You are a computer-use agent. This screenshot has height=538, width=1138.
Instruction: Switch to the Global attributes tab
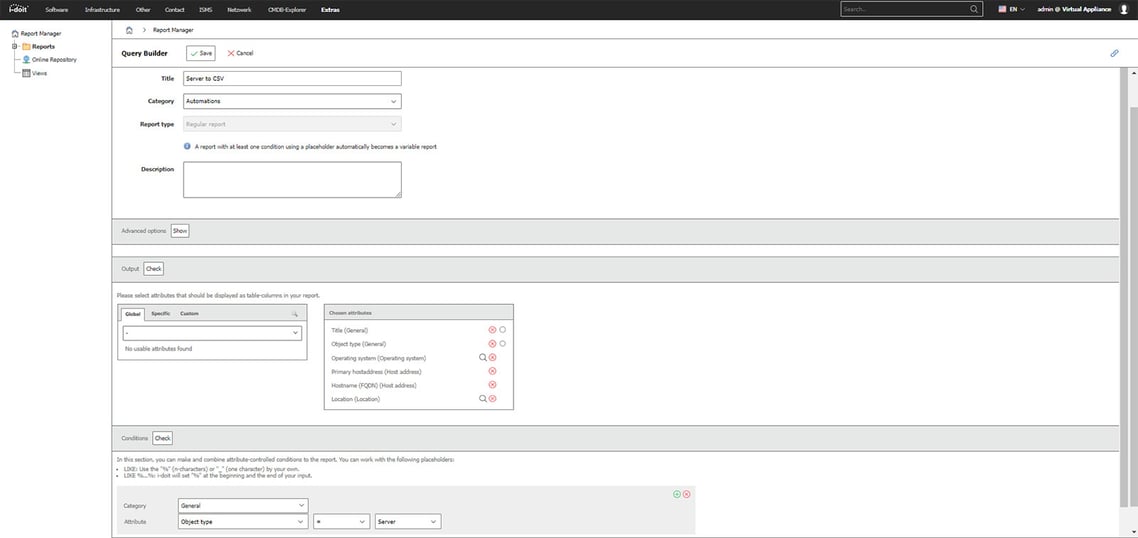(x=133, y=314)
